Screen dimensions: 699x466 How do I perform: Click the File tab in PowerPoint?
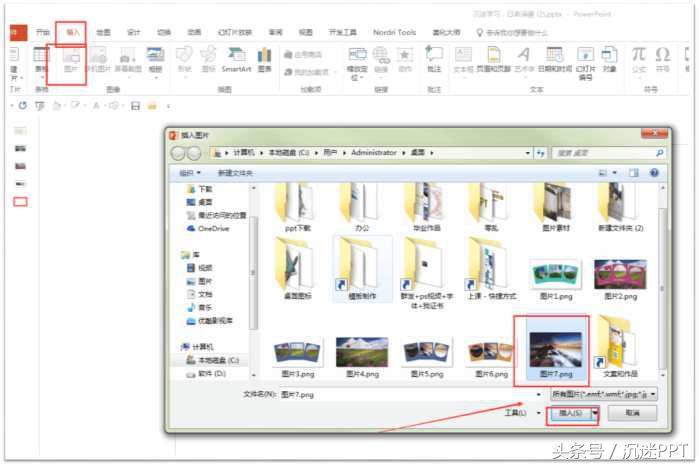pyautogui.click(x=18, y=33)
